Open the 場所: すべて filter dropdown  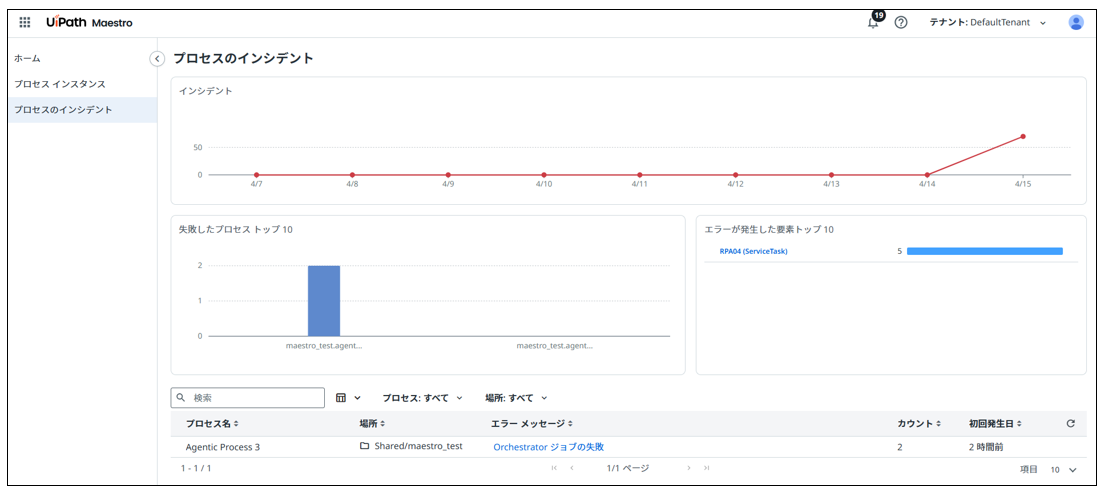pyautogui.click(x=516, y=398)
